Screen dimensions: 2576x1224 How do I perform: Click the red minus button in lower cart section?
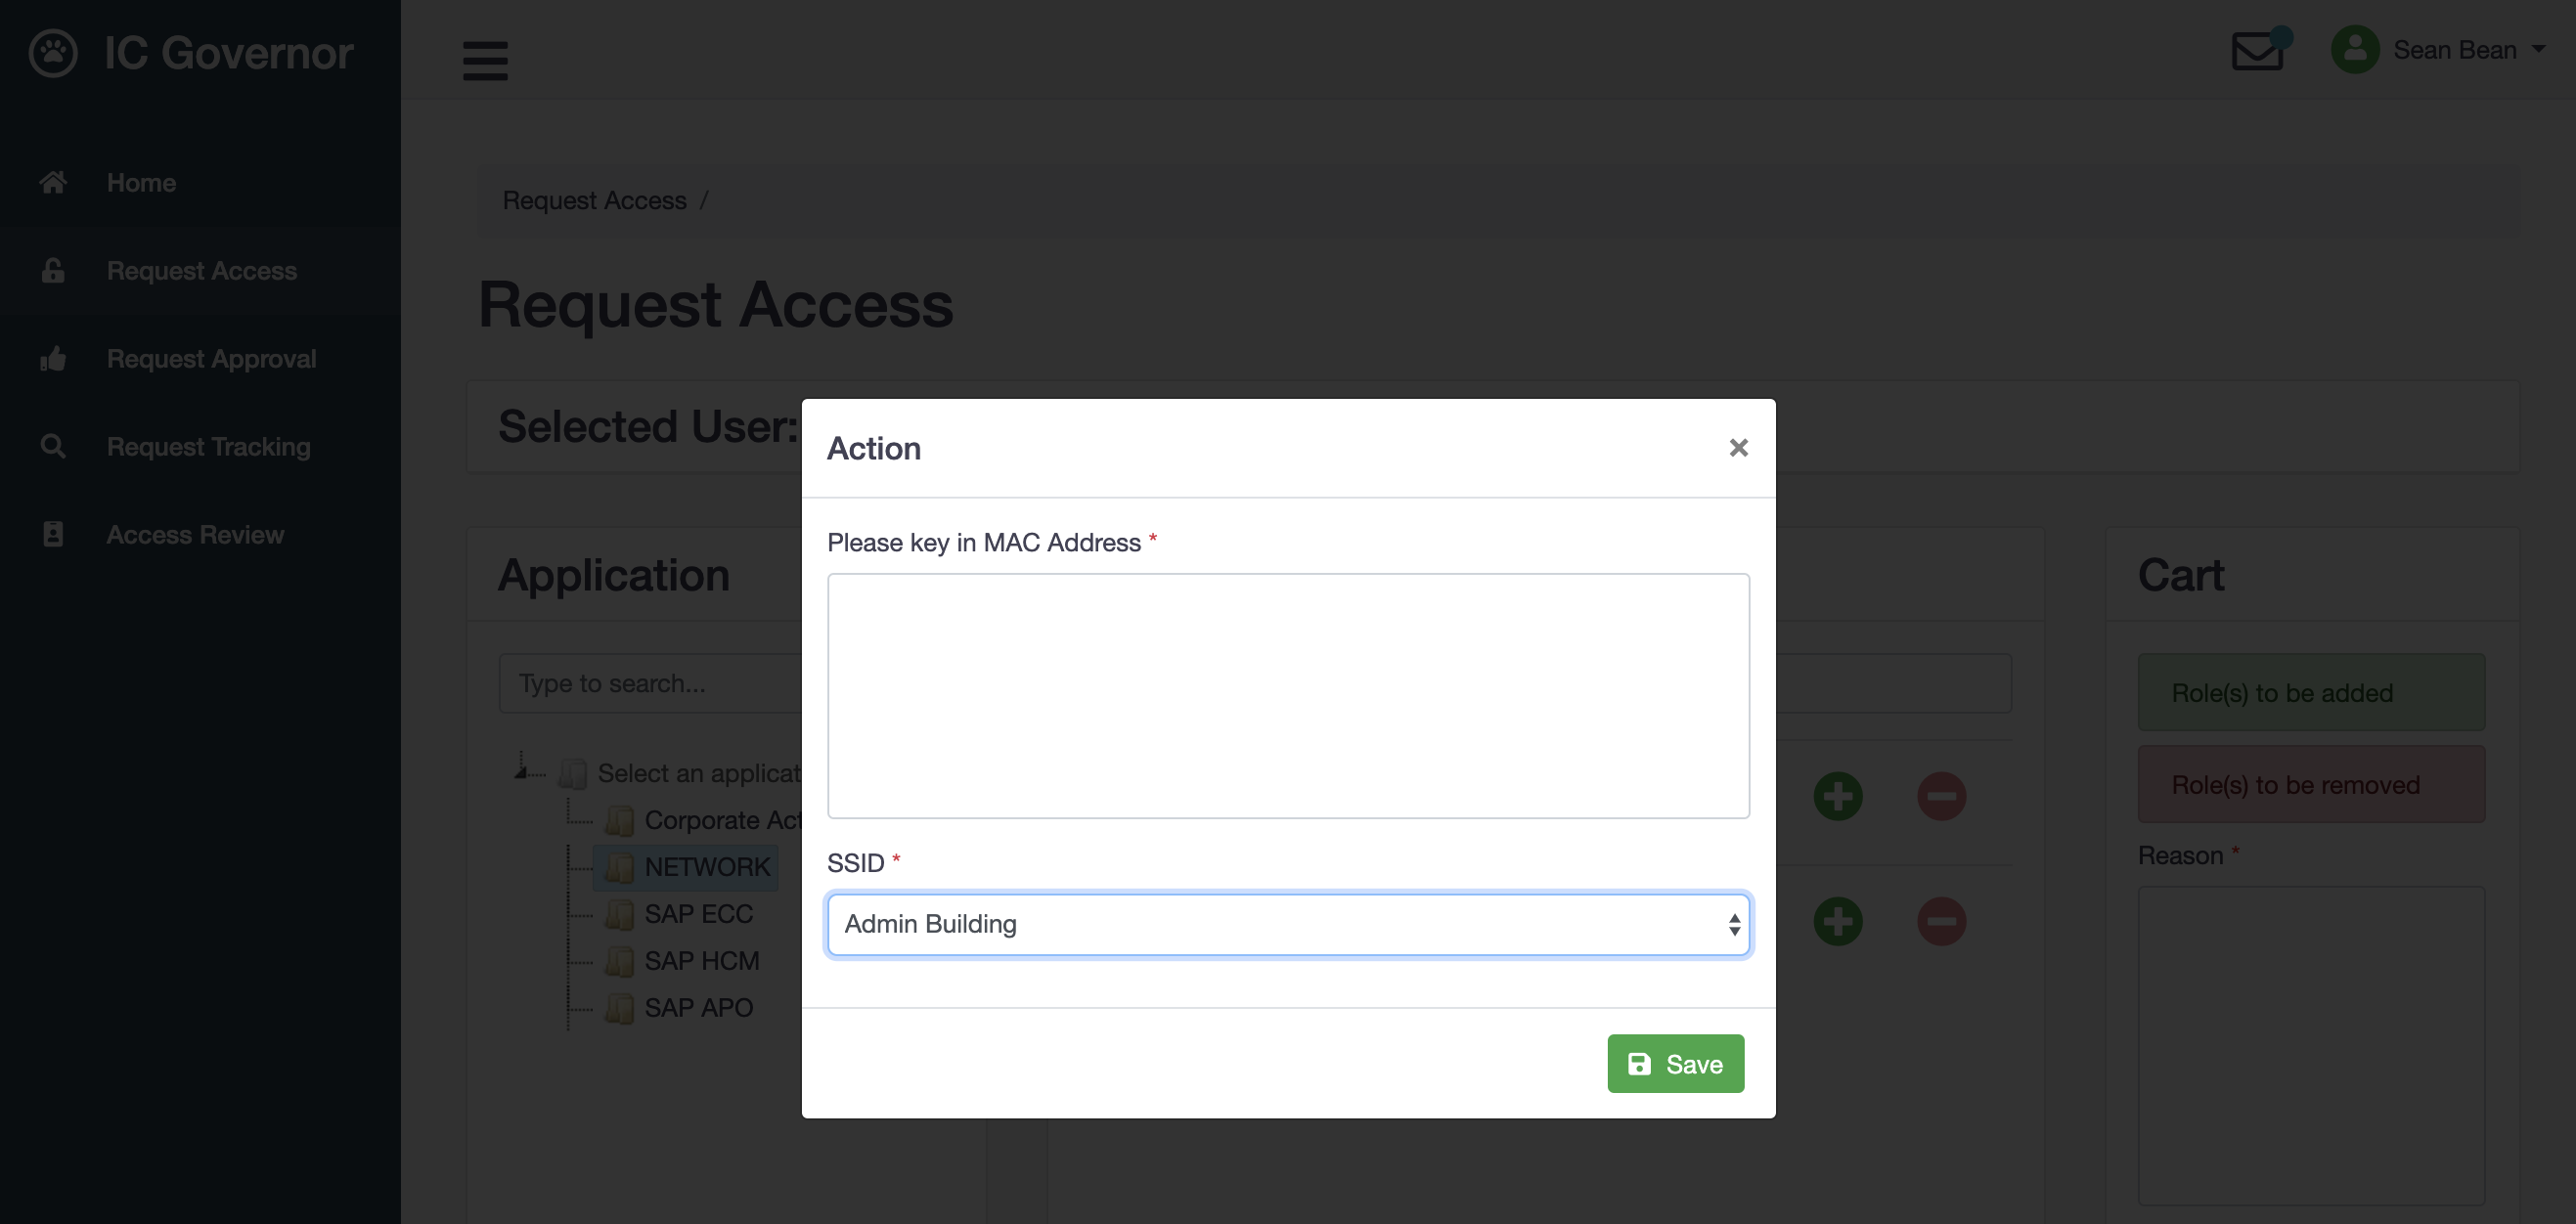click(1942, 920)
